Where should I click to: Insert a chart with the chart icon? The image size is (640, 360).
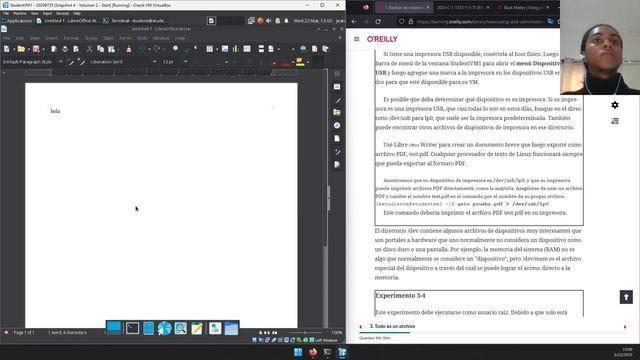point(236,49)
